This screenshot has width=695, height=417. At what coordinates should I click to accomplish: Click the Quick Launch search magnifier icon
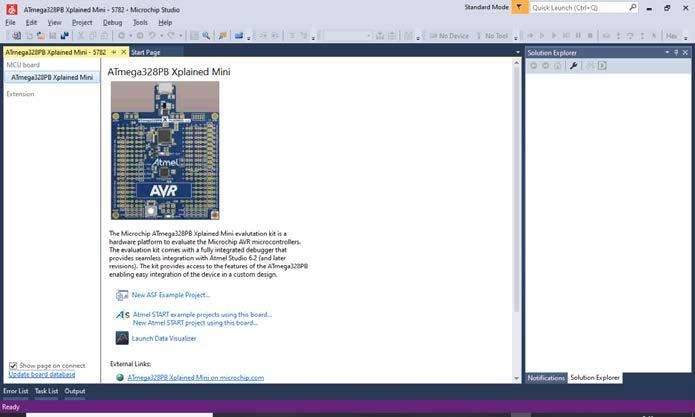pos(633,7)
